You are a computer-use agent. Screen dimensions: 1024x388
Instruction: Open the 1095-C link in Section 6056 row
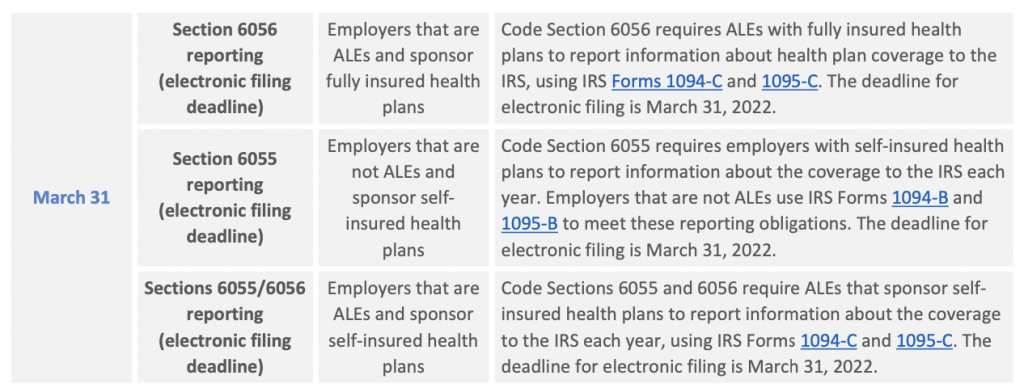[789, 82]
